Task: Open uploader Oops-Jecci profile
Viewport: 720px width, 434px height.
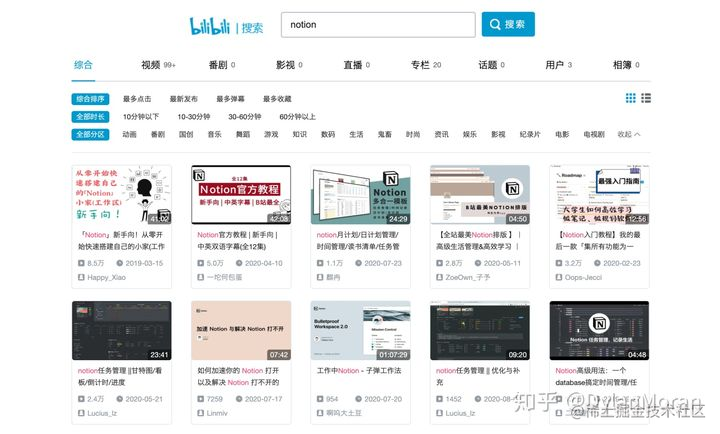Action: point(583,277)
